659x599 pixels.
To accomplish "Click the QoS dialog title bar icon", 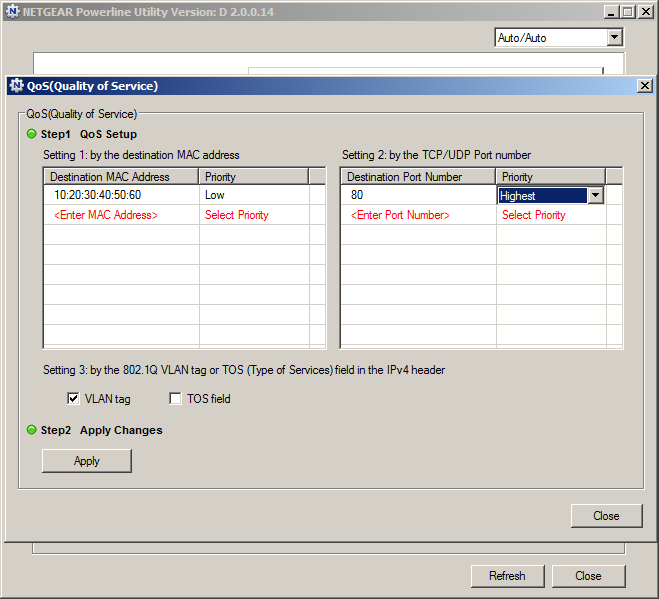I will pyautogui.click(x=16, y=86).
